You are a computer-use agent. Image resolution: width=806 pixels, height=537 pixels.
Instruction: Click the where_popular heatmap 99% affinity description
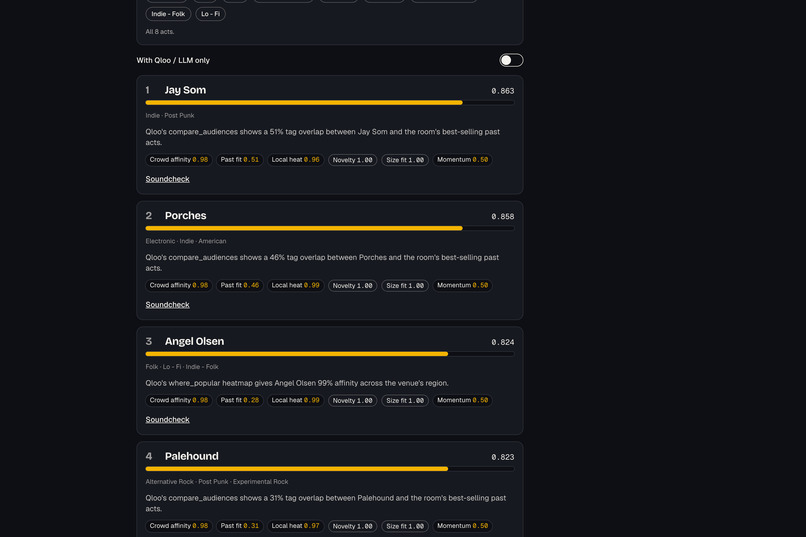pyautogui.click(x=297, y=383)
